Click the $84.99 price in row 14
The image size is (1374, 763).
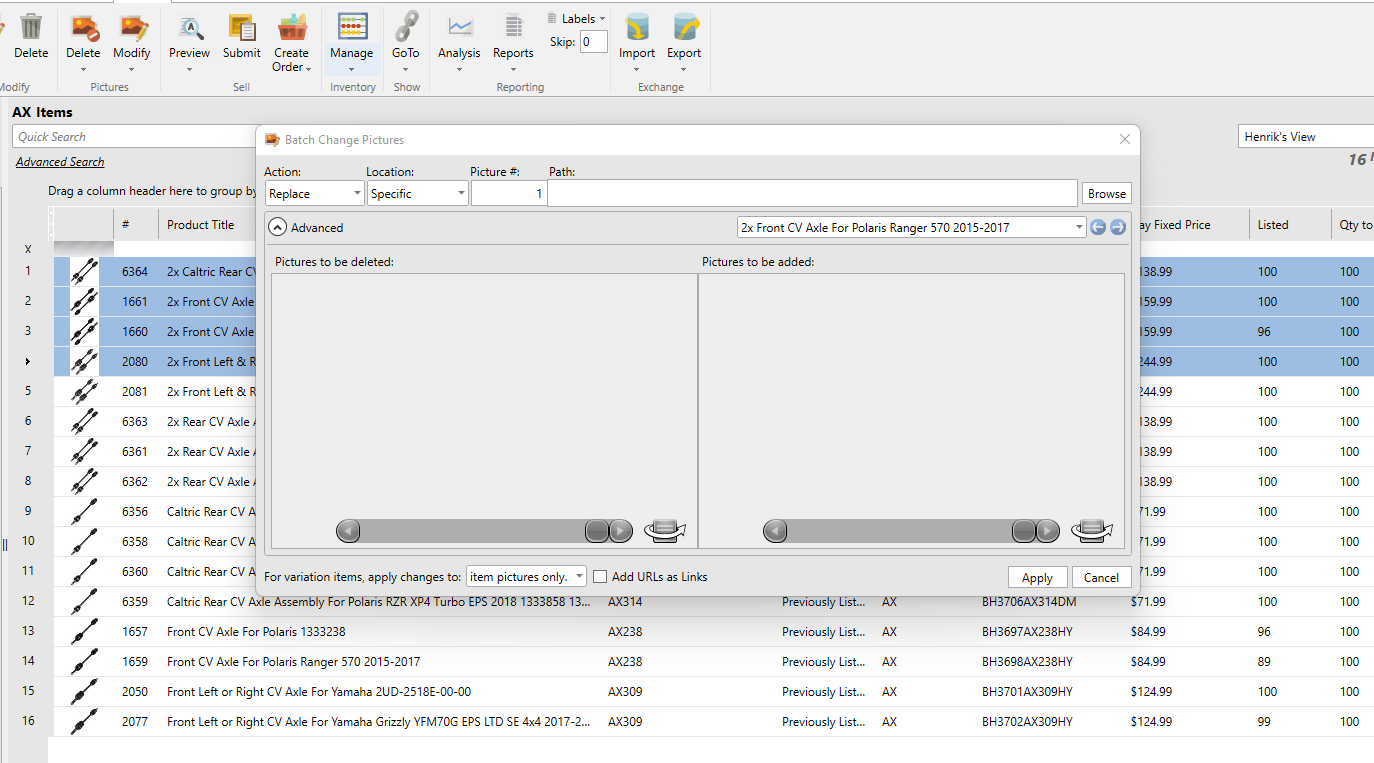[x=1148, y=662]
